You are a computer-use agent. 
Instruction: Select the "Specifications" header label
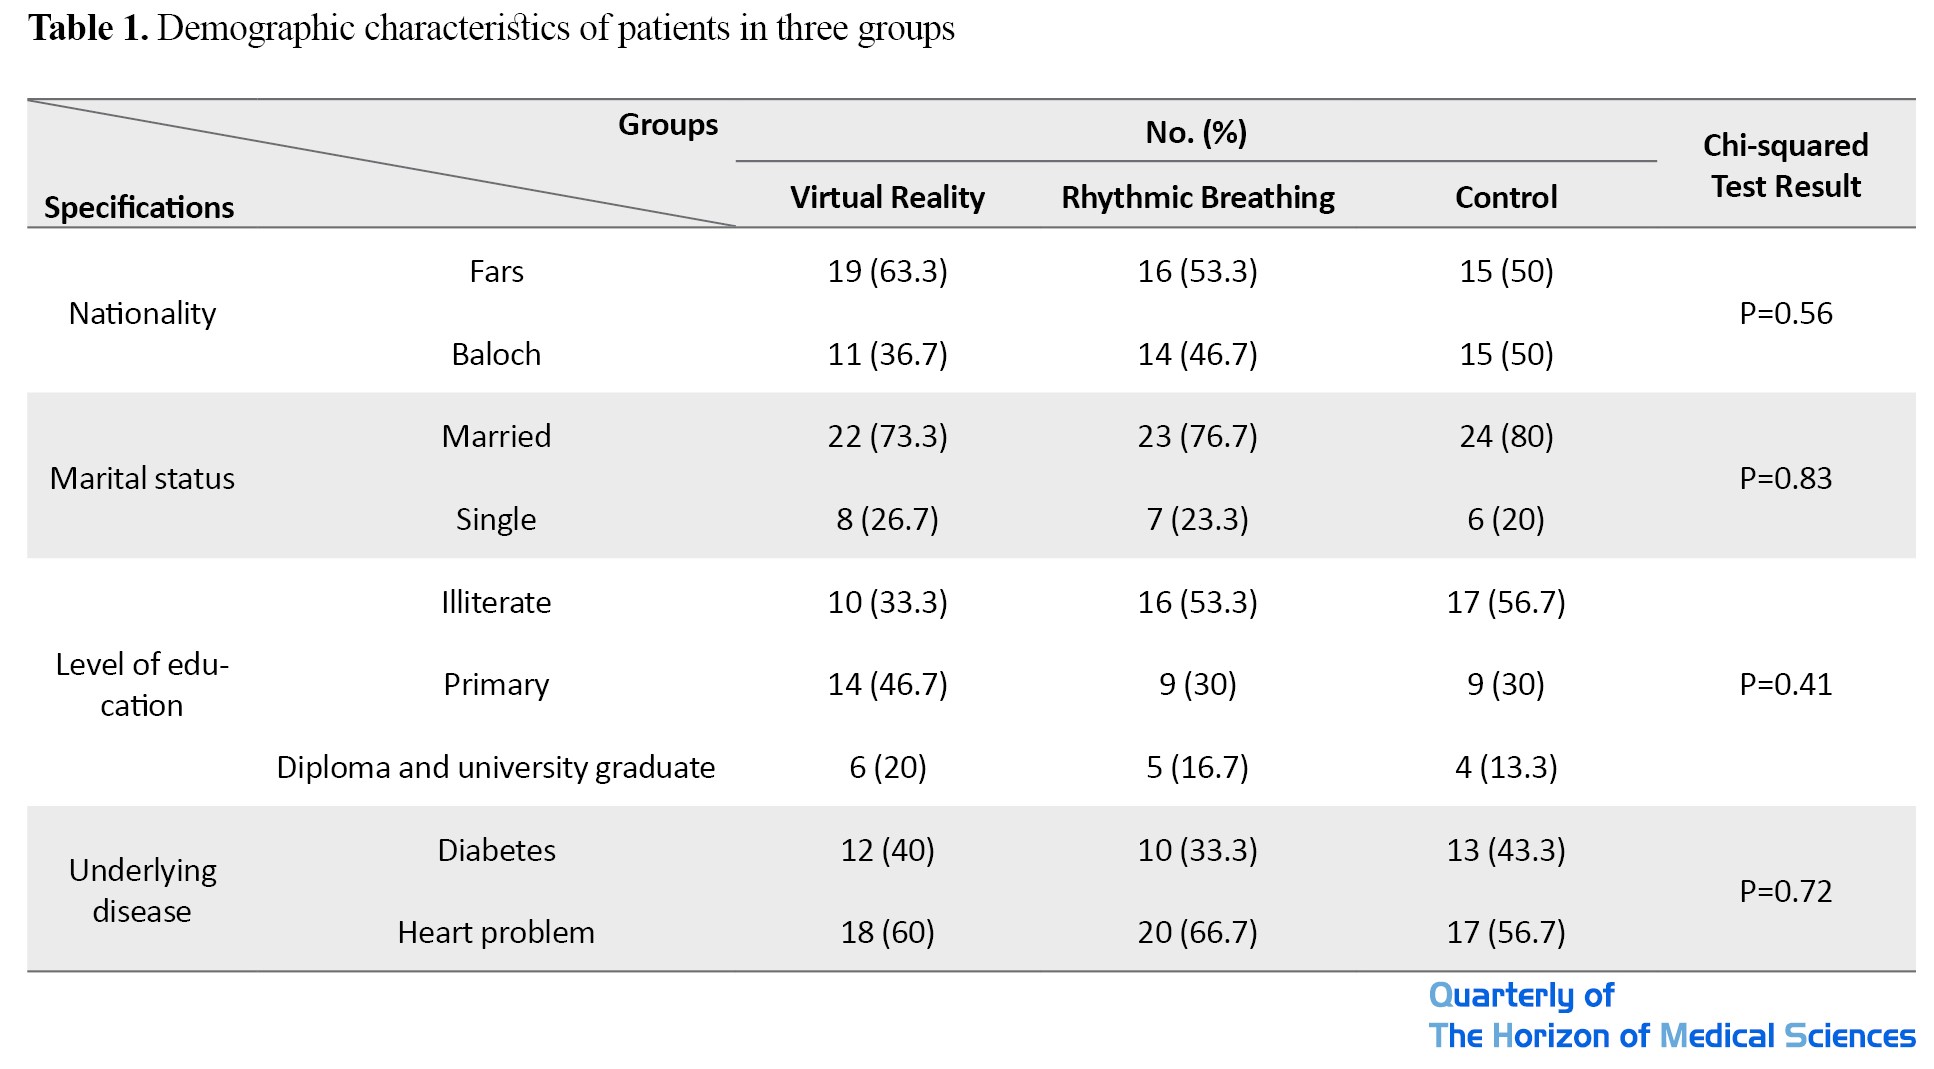(x=139, y=207)
